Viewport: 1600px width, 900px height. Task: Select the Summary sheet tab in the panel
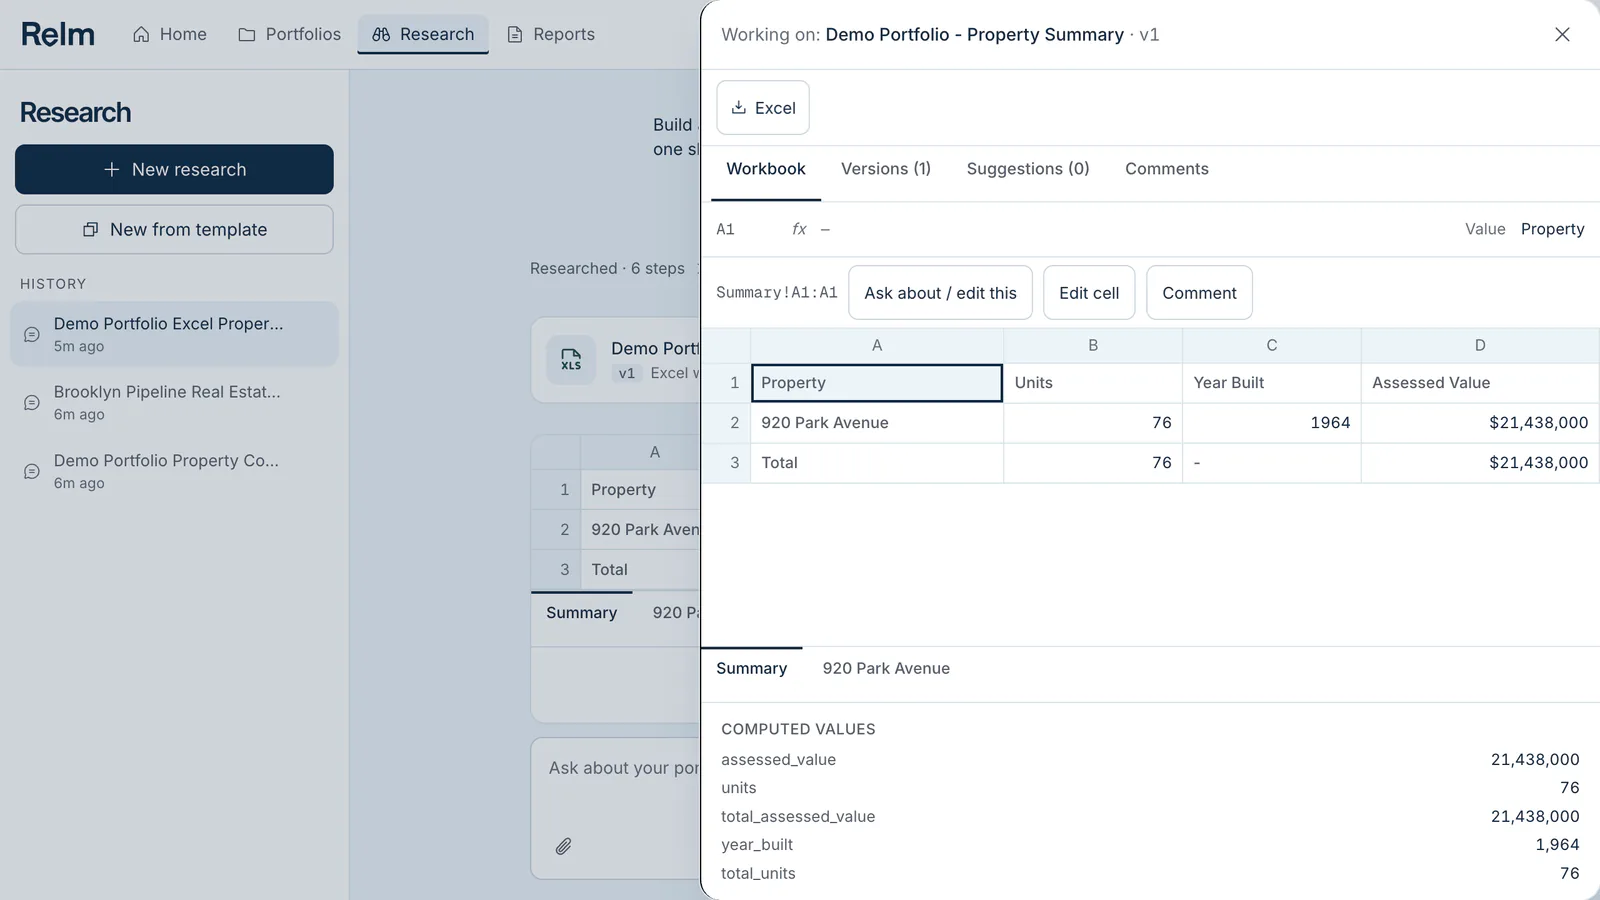752,669
